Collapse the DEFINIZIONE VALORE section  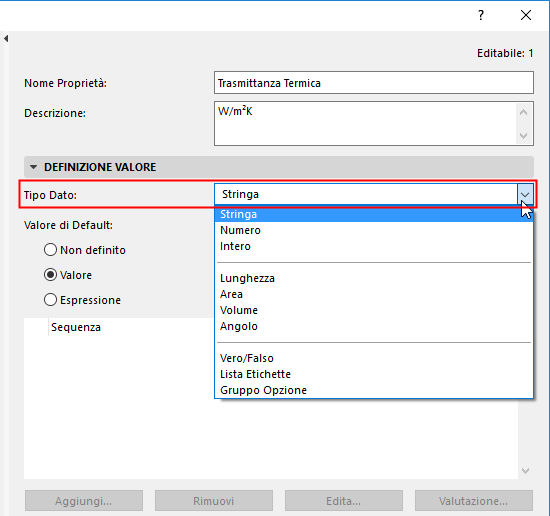coord(34,167)
